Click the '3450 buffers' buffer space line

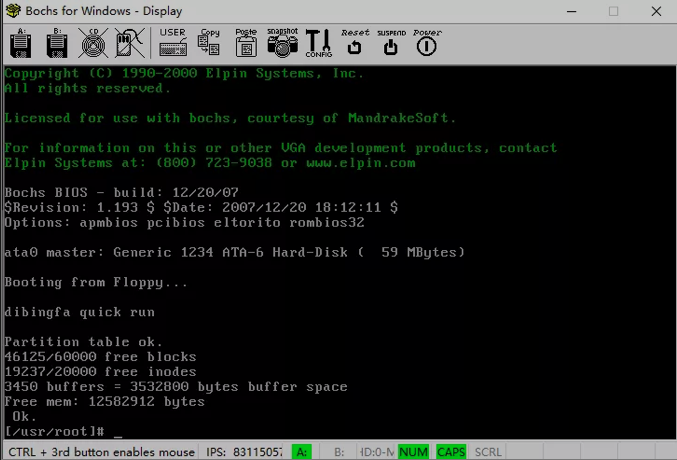[176, 387]
